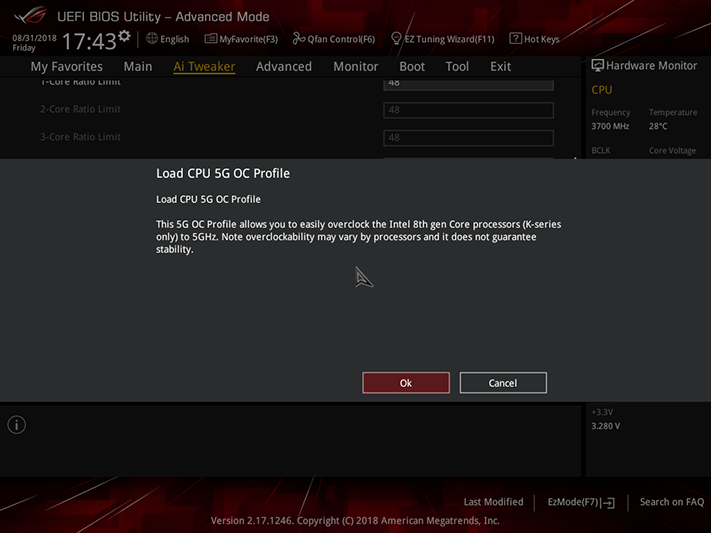Screen dimensions: 711x533
Task: Switch to the Boot tab
Action: click(412, 67)
